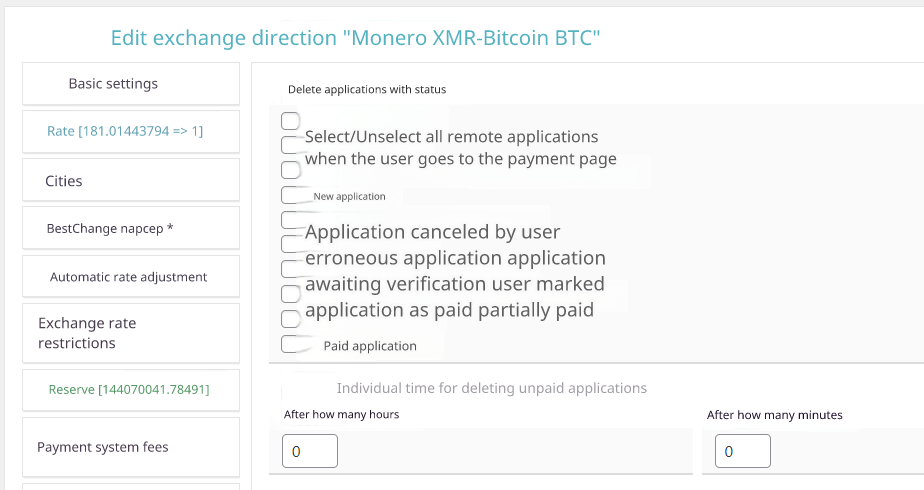
Task: Open the Cities section
Action: [x=130, y=181]
